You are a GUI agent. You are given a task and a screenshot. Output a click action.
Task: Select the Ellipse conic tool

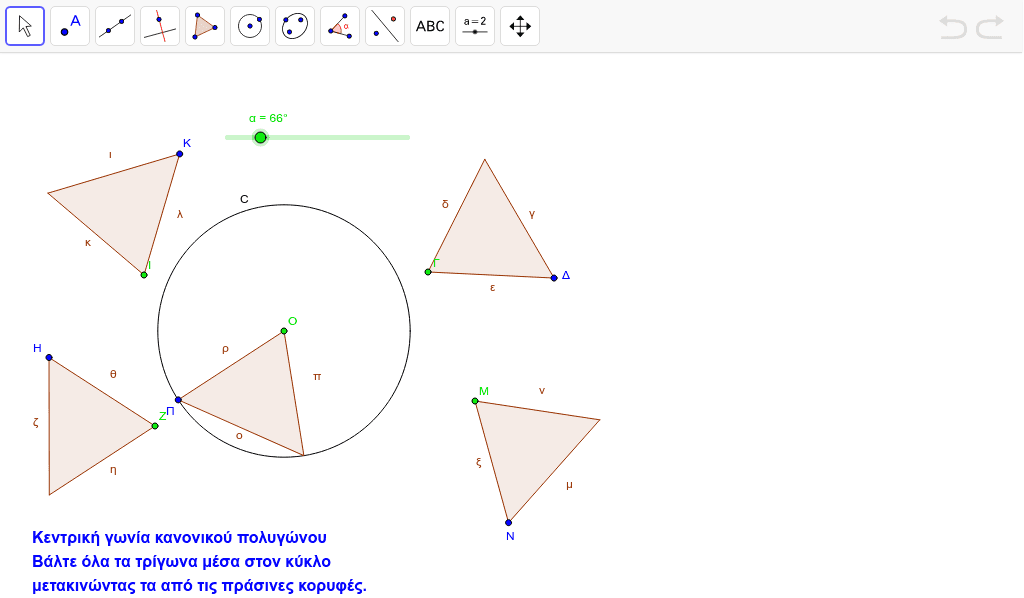(x=295, y=26)
